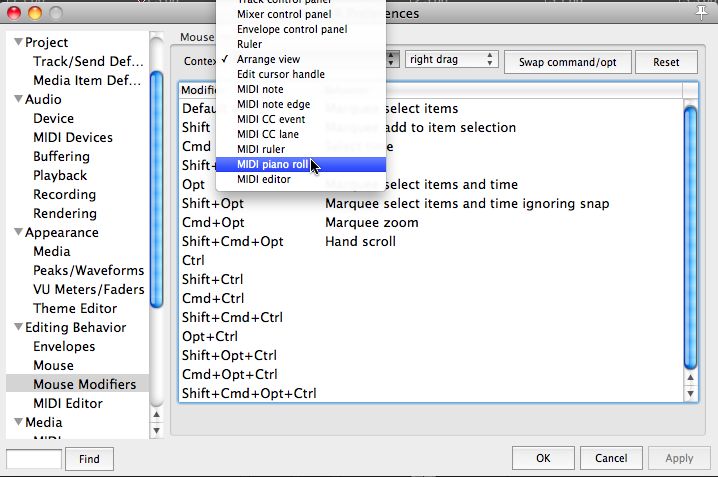This screenshot has height=477, width=718.
Task: Open Peaks/Waveforms preferences page
Action: [x=88, y=271]
